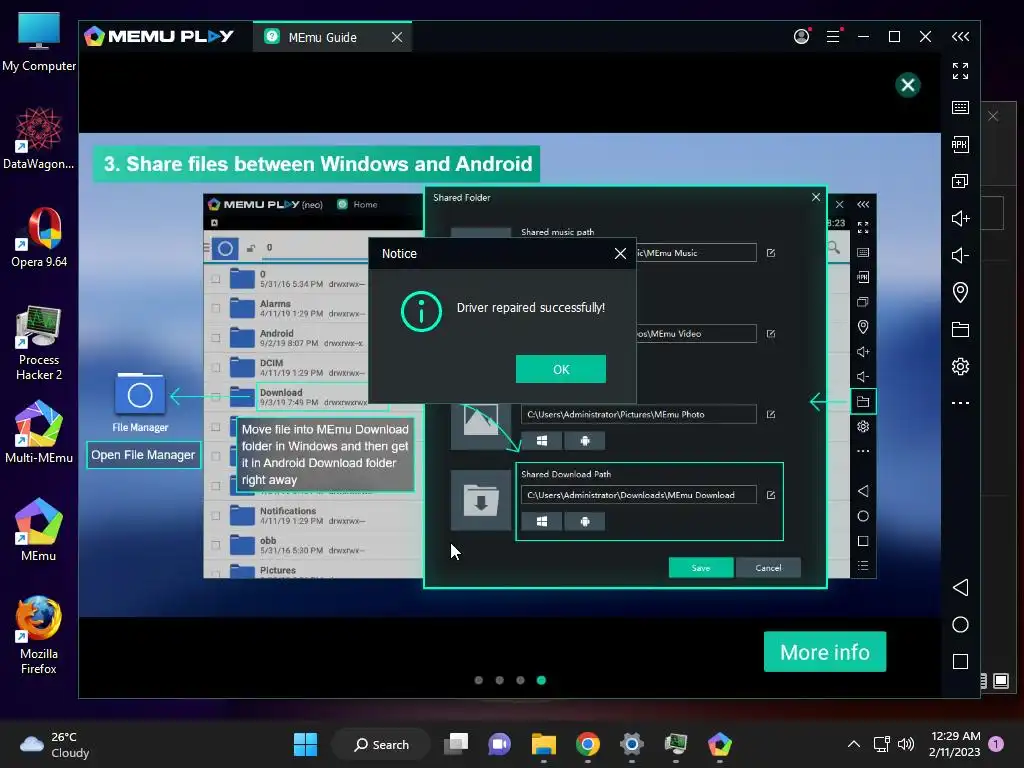Close the MEmu Guide tab with its X
Image resolution: width=1024 pixels, height=768 pixels.
pyautogui.click(x=396, y=37)
